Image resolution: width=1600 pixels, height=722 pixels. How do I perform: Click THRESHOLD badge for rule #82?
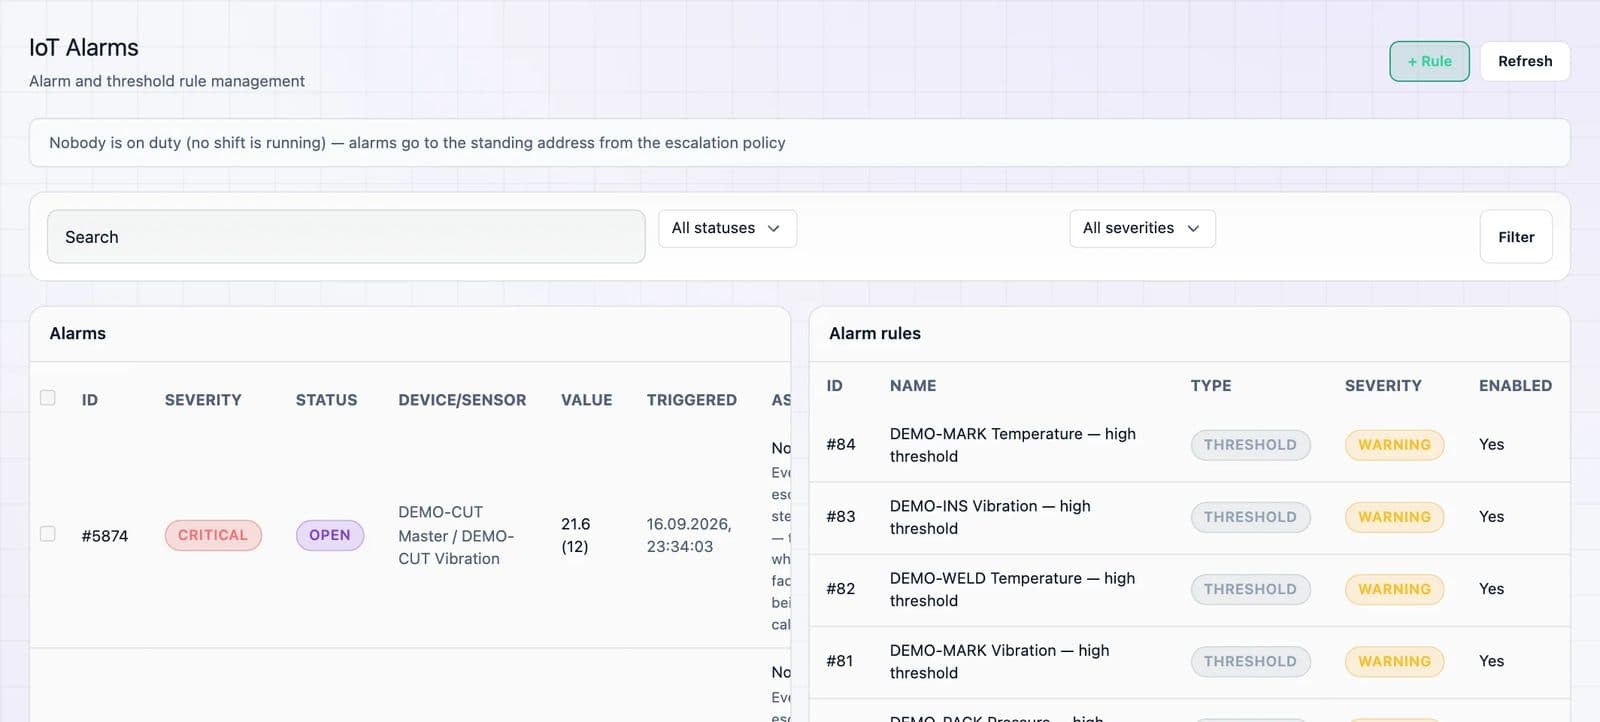click(x=1250, y=589)
